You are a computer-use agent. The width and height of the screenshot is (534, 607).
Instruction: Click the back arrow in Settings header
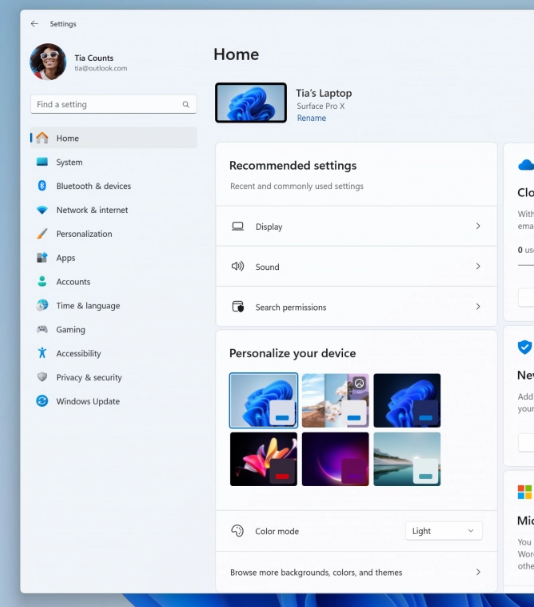(34, 24)
